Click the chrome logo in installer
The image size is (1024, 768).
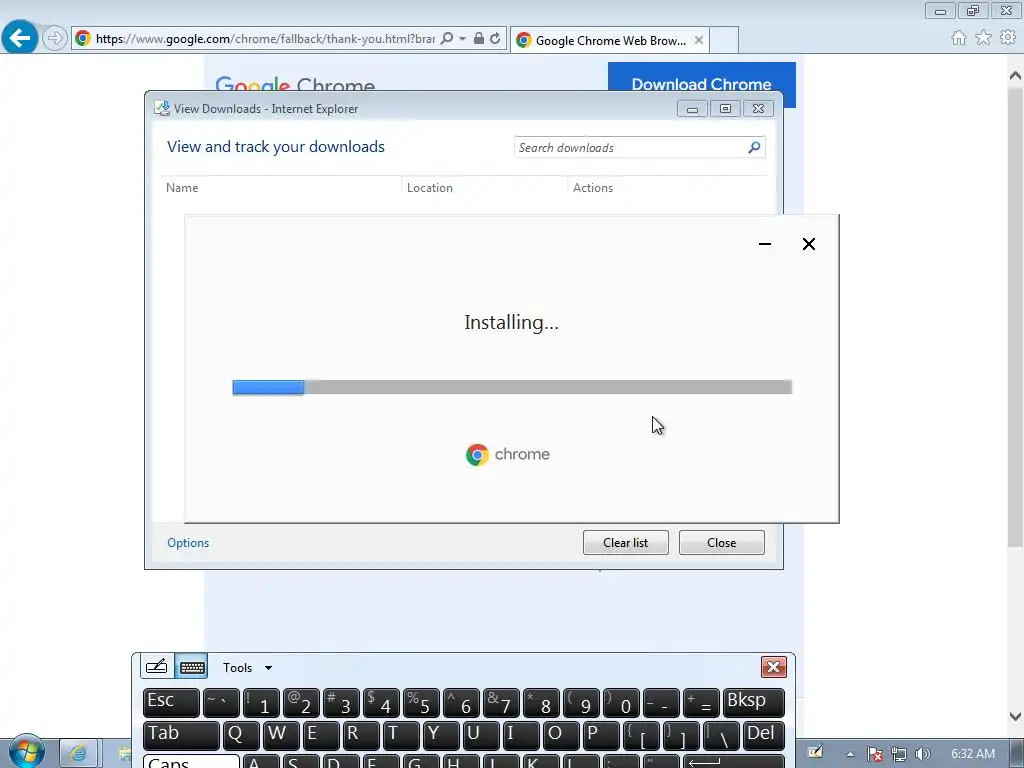(508, 455)
